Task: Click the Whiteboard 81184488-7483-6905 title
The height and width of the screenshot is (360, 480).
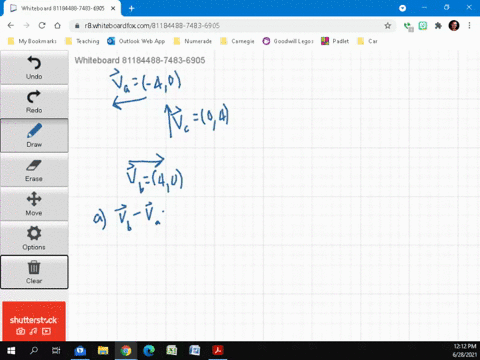Action: 140,60
